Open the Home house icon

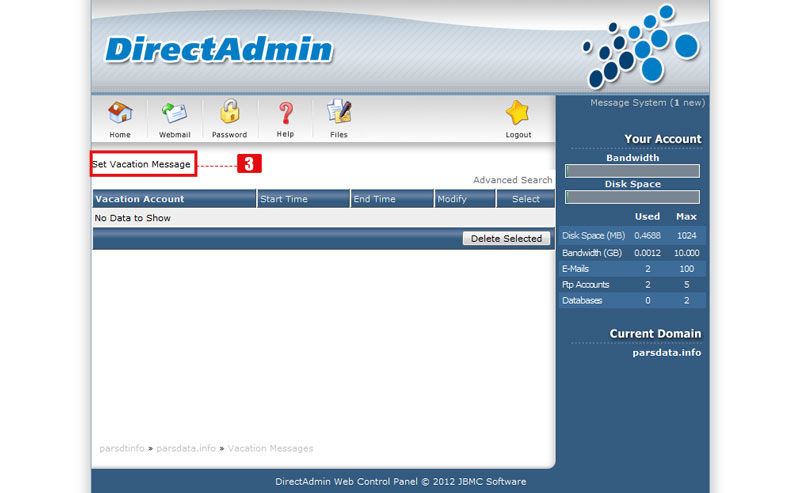(120, 113)
